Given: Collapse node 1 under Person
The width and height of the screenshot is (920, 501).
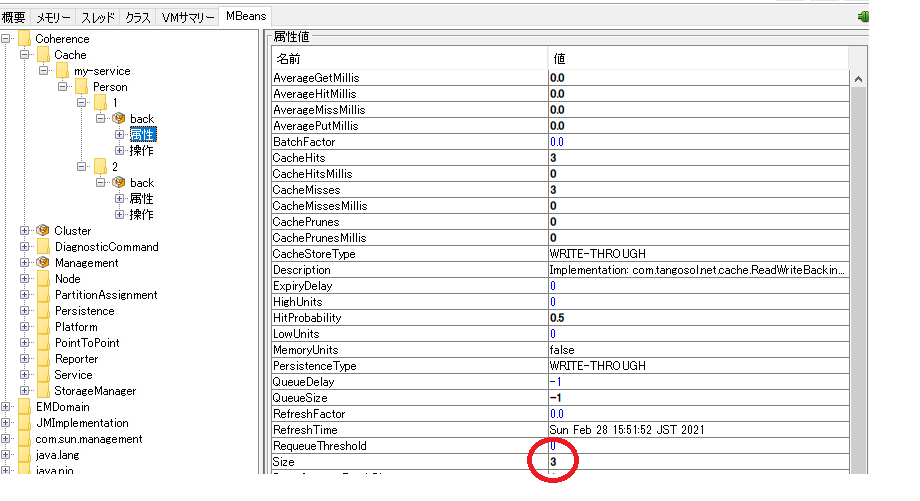Looking at the screenshot, I should coord(82,103).
